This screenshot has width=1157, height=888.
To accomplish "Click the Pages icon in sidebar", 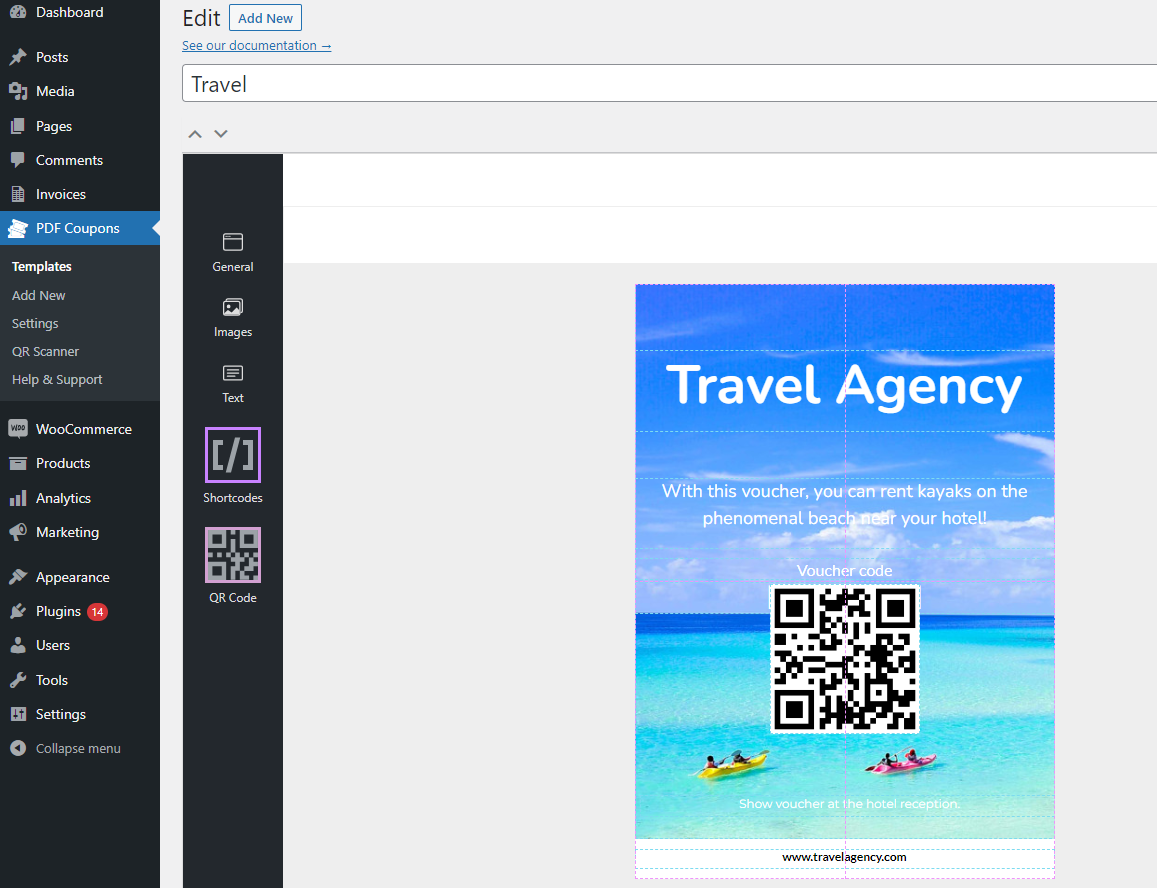I will pyautogui.click(x=18, y=126).
